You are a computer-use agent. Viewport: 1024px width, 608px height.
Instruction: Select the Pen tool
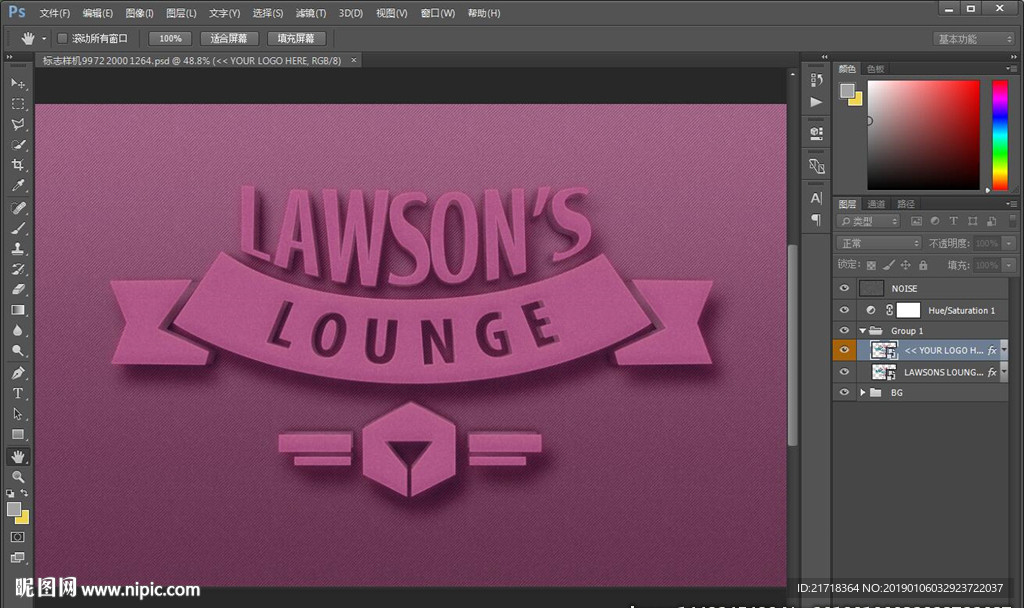[18, 372]
